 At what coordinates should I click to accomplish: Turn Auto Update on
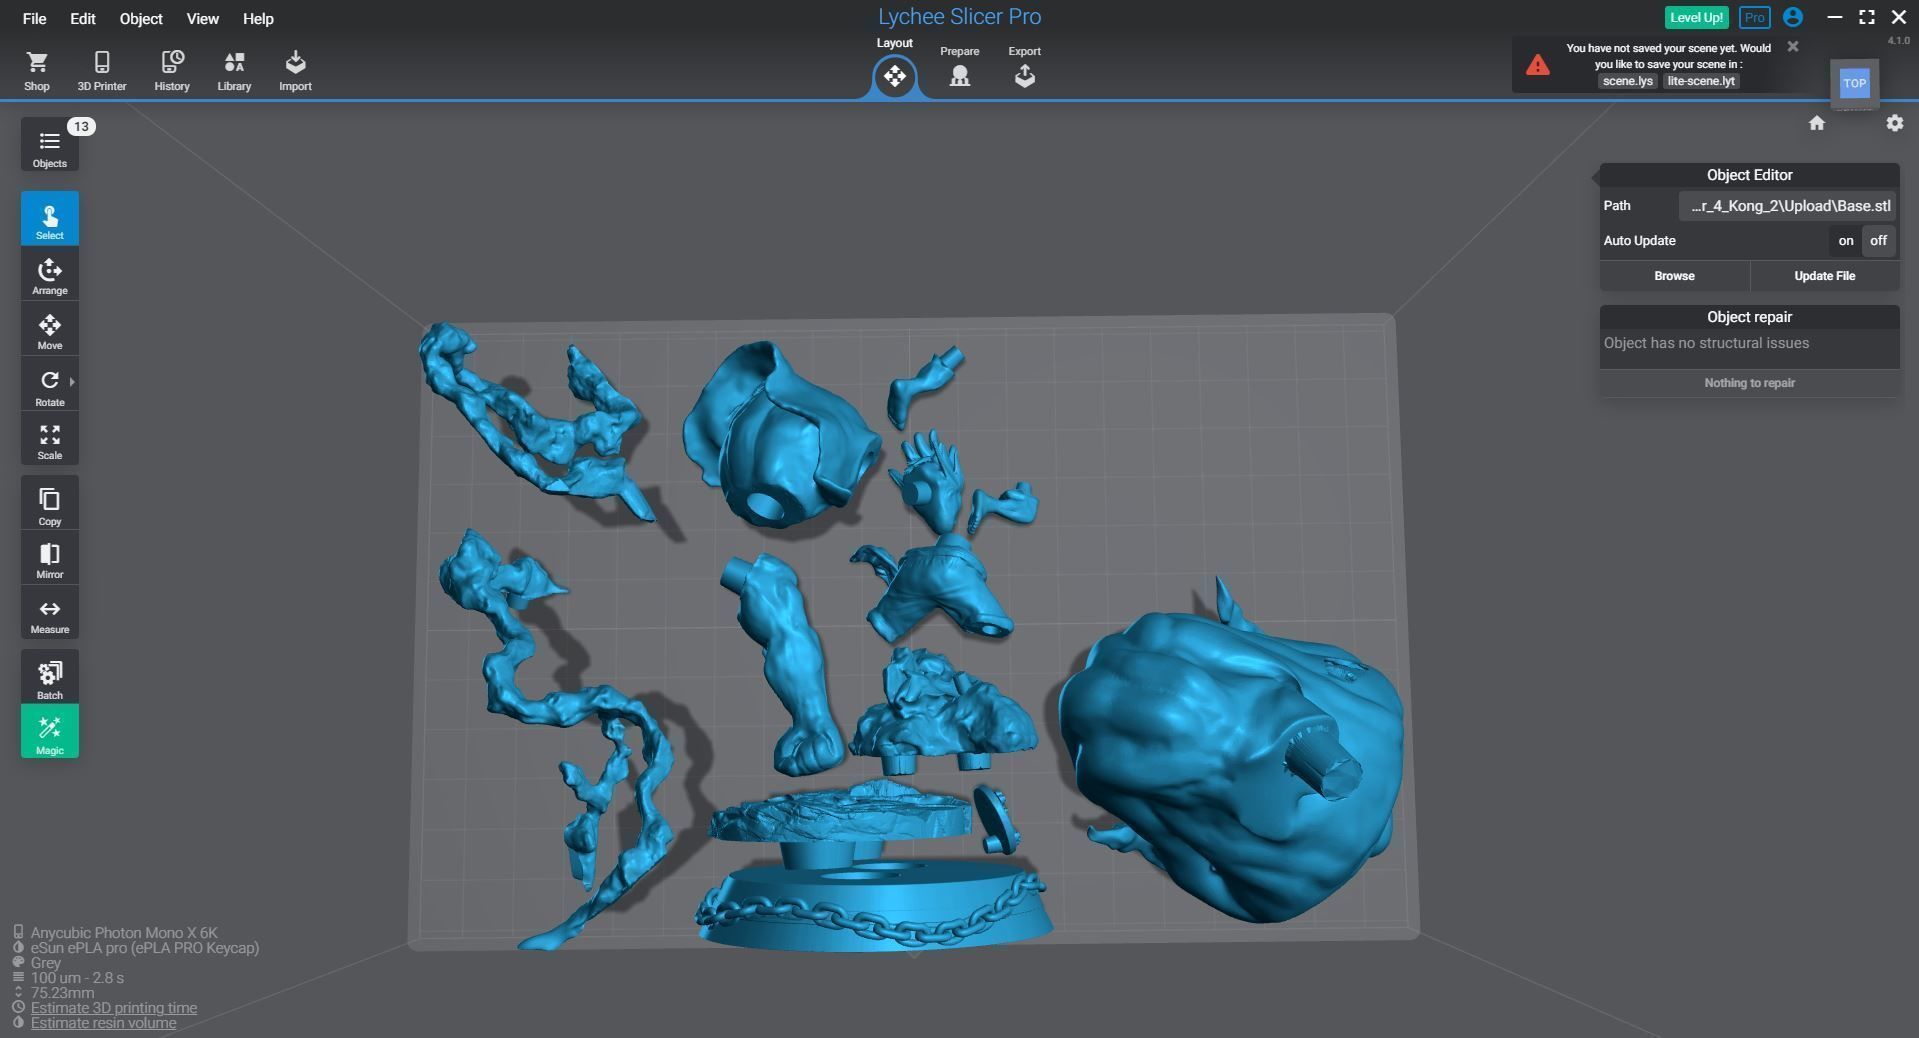[1845, 241]
